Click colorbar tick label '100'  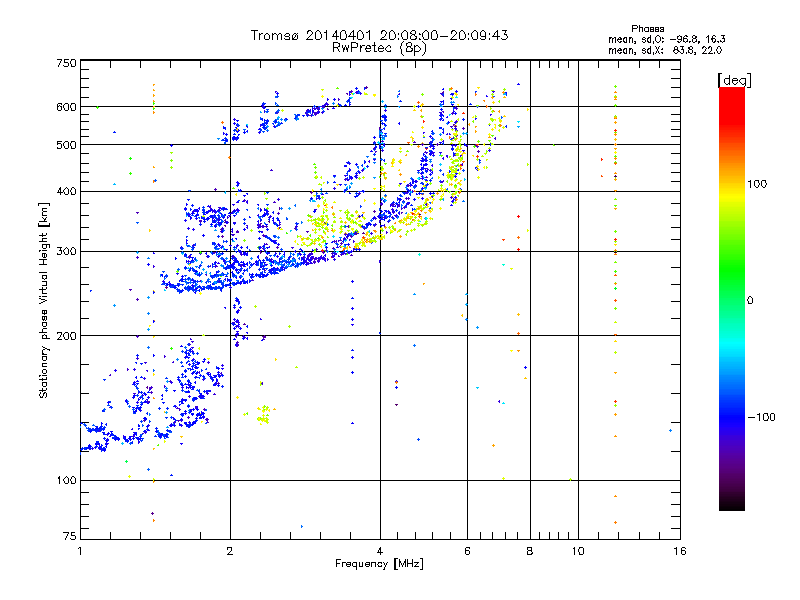pos(757,184)
